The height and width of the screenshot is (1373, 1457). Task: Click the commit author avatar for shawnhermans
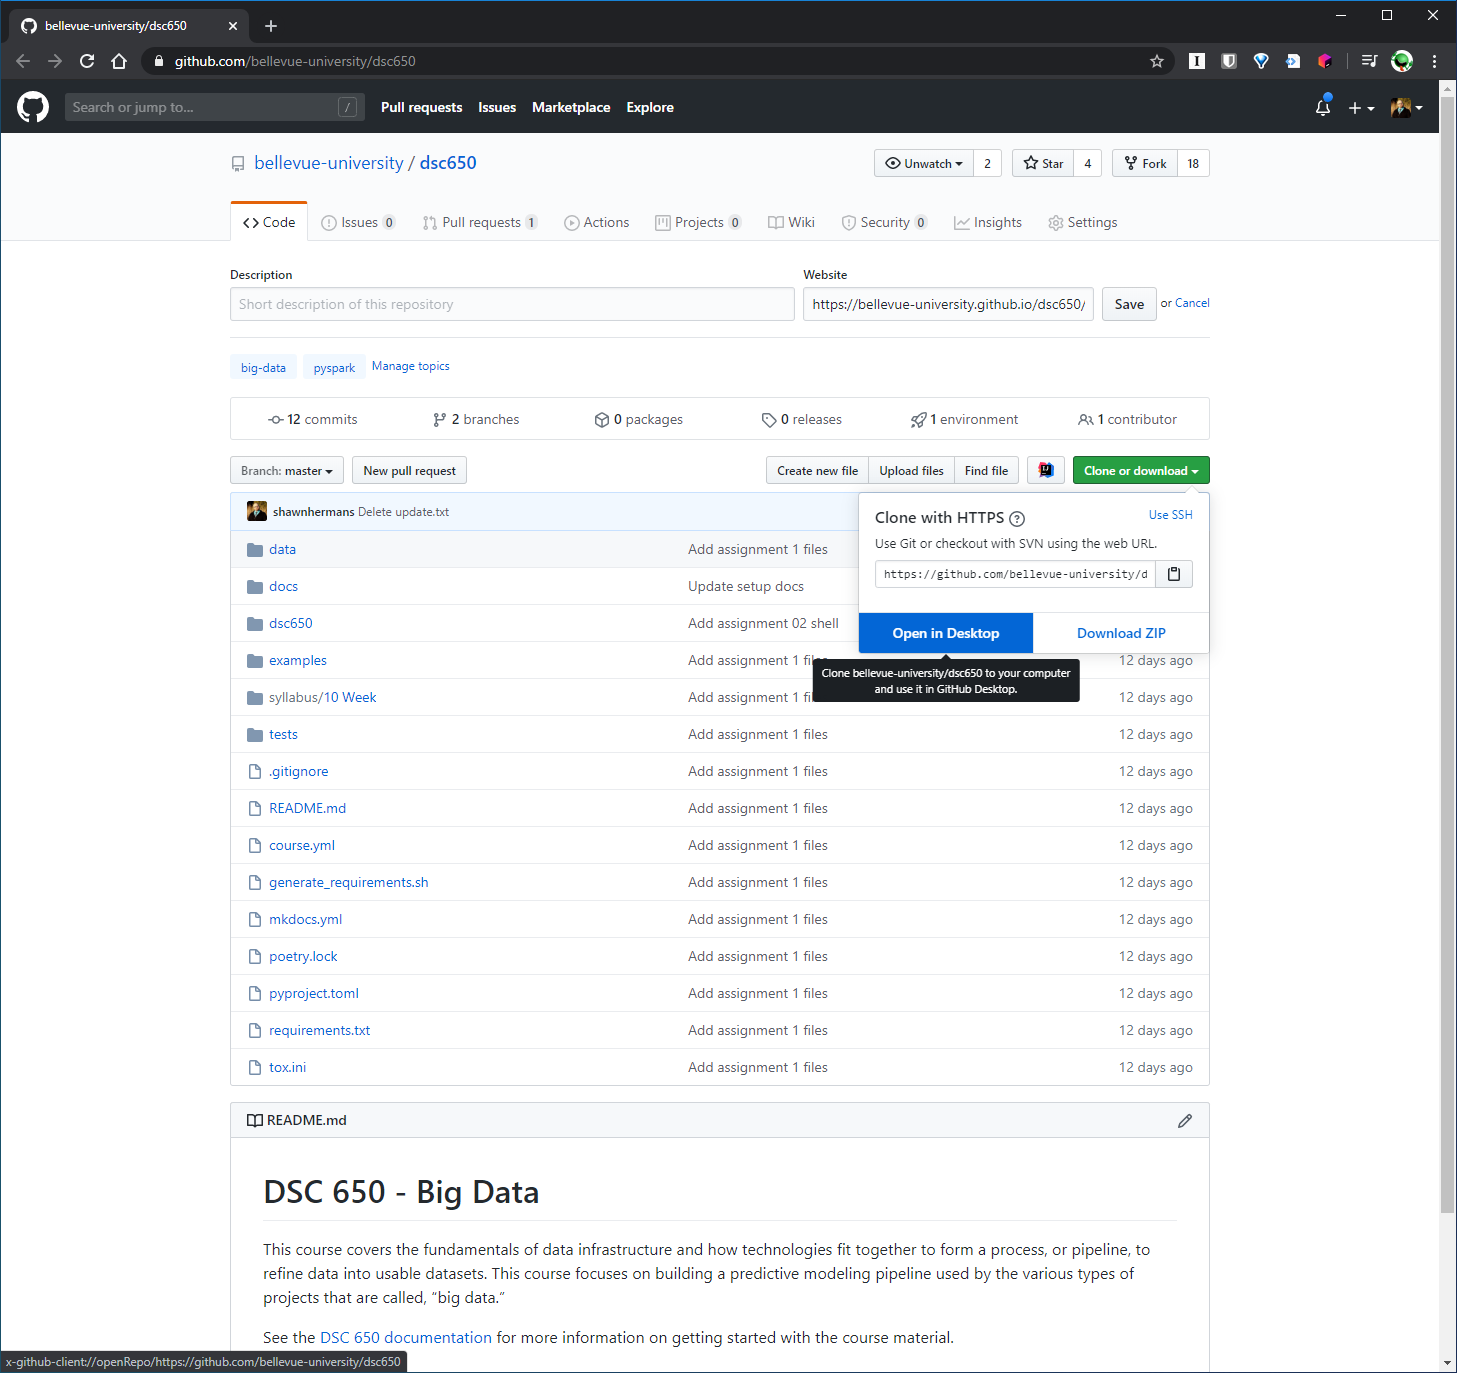257,511
